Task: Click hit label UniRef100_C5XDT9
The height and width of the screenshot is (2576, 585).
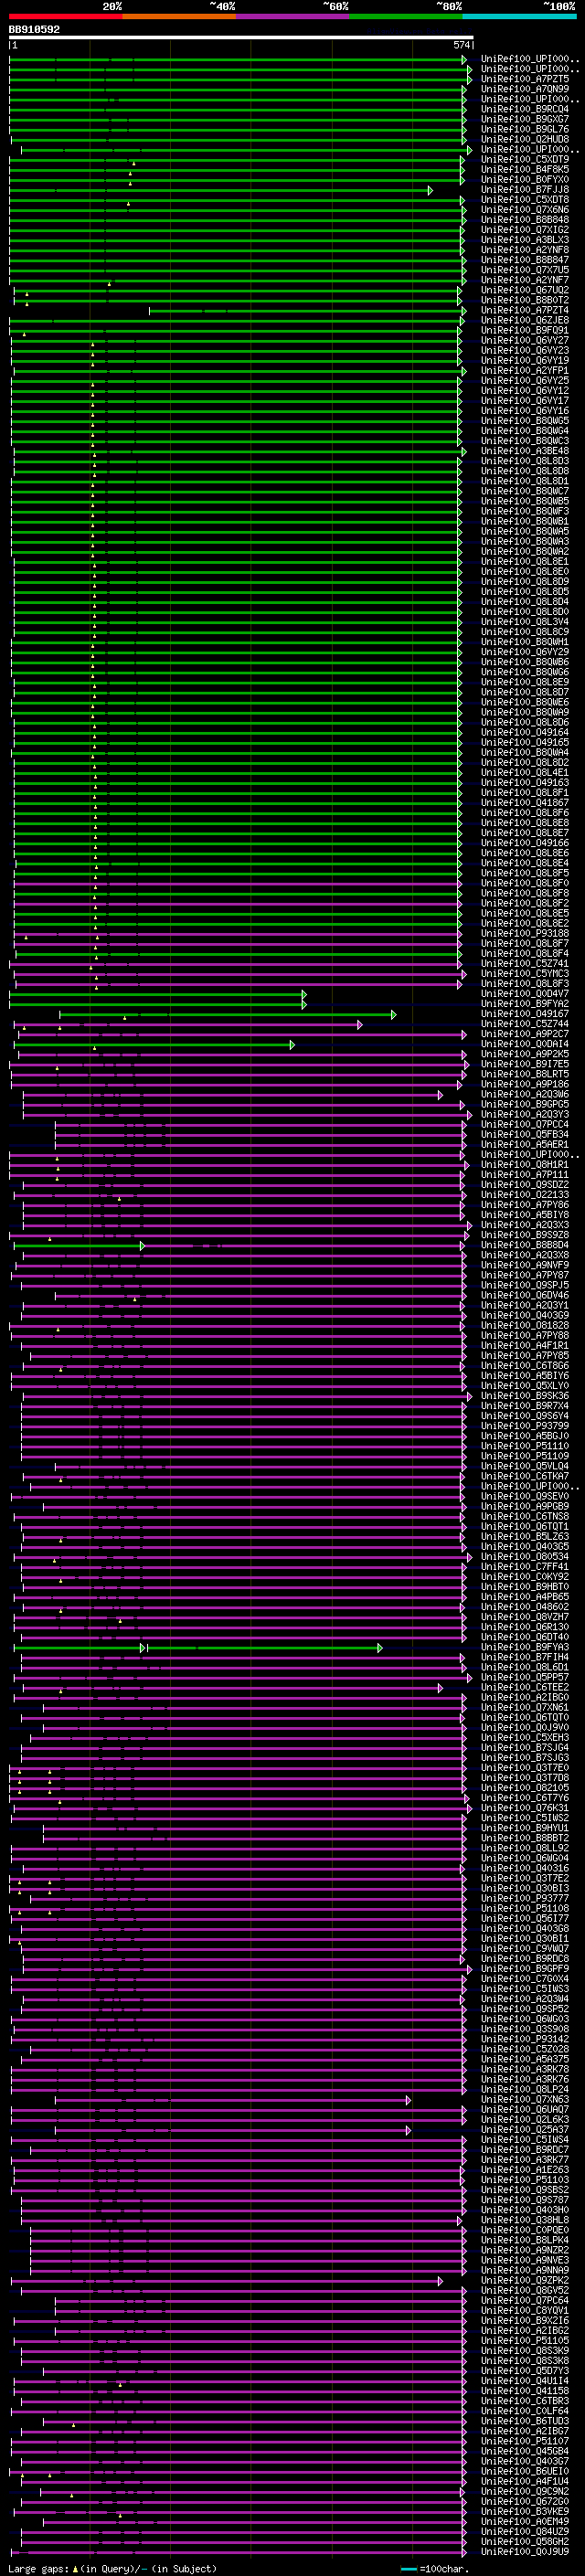Action: [x=525, y=159]
